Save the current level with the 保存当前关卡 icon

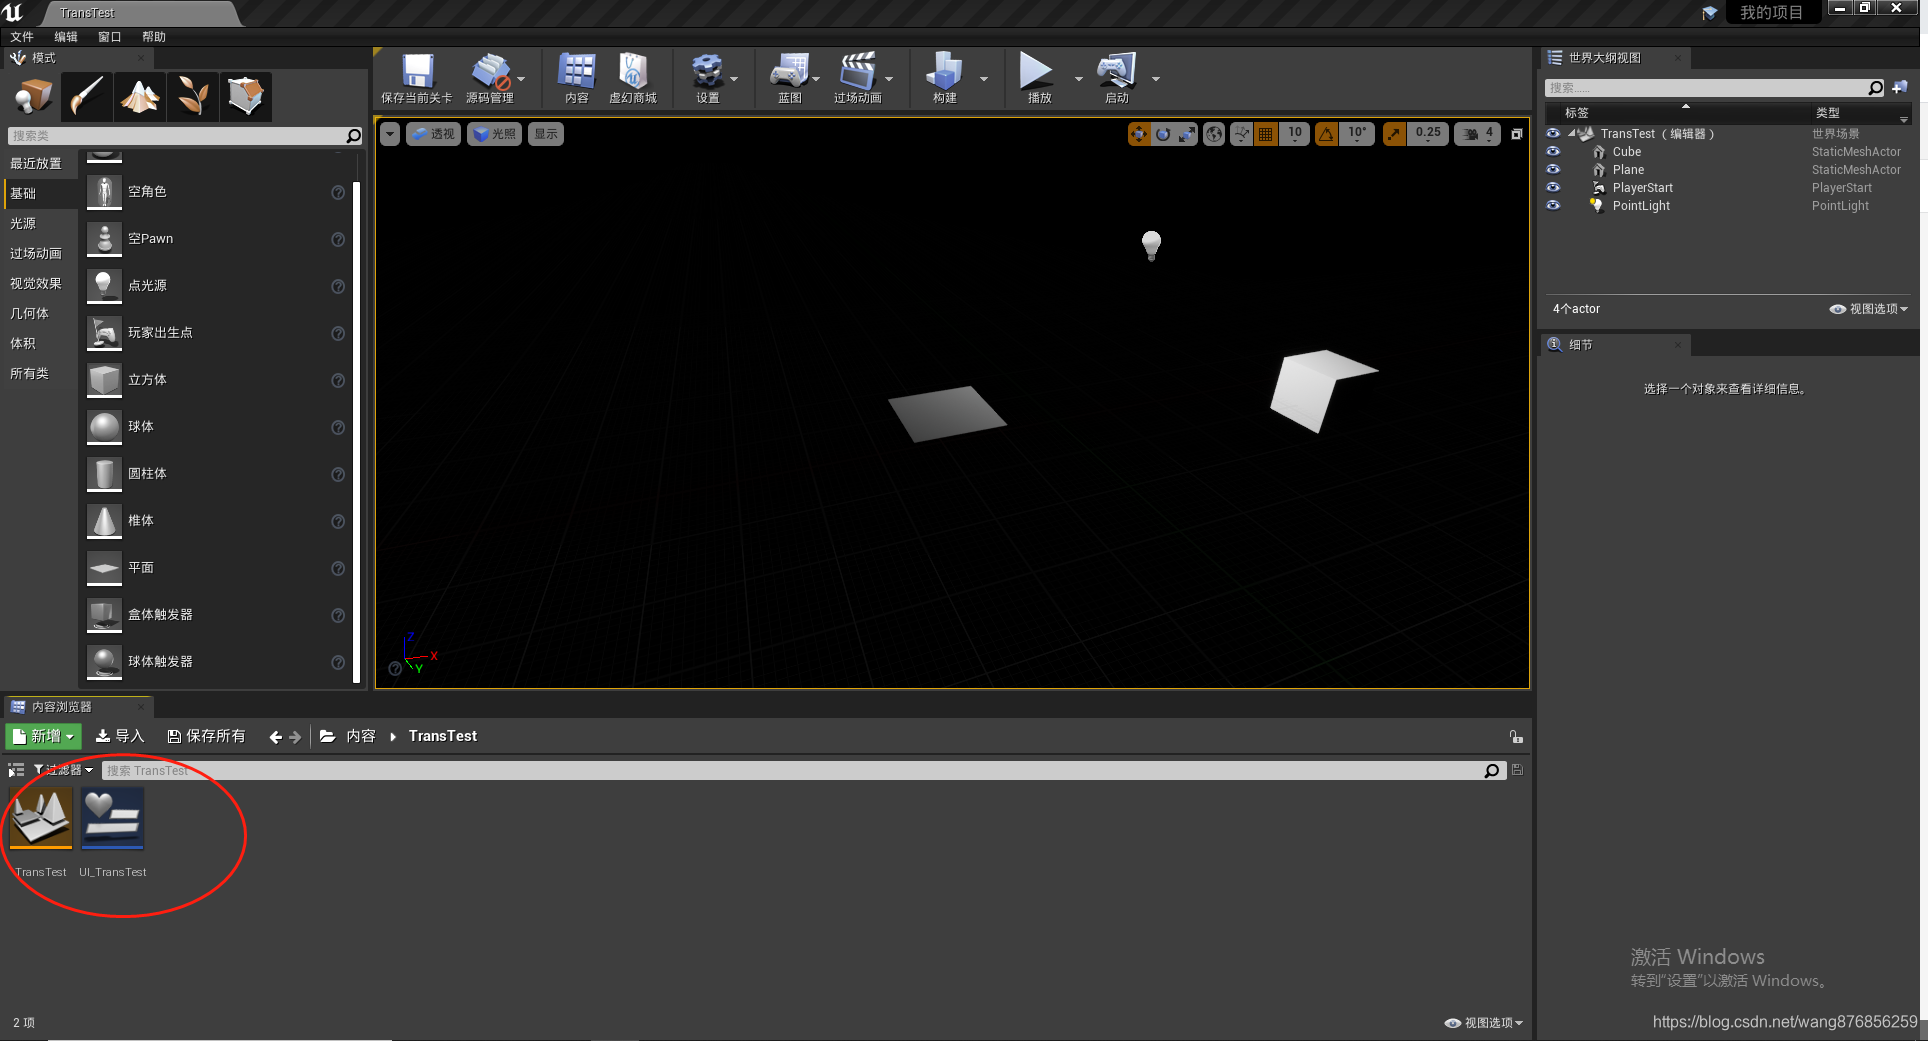click(x=417, y=71)
